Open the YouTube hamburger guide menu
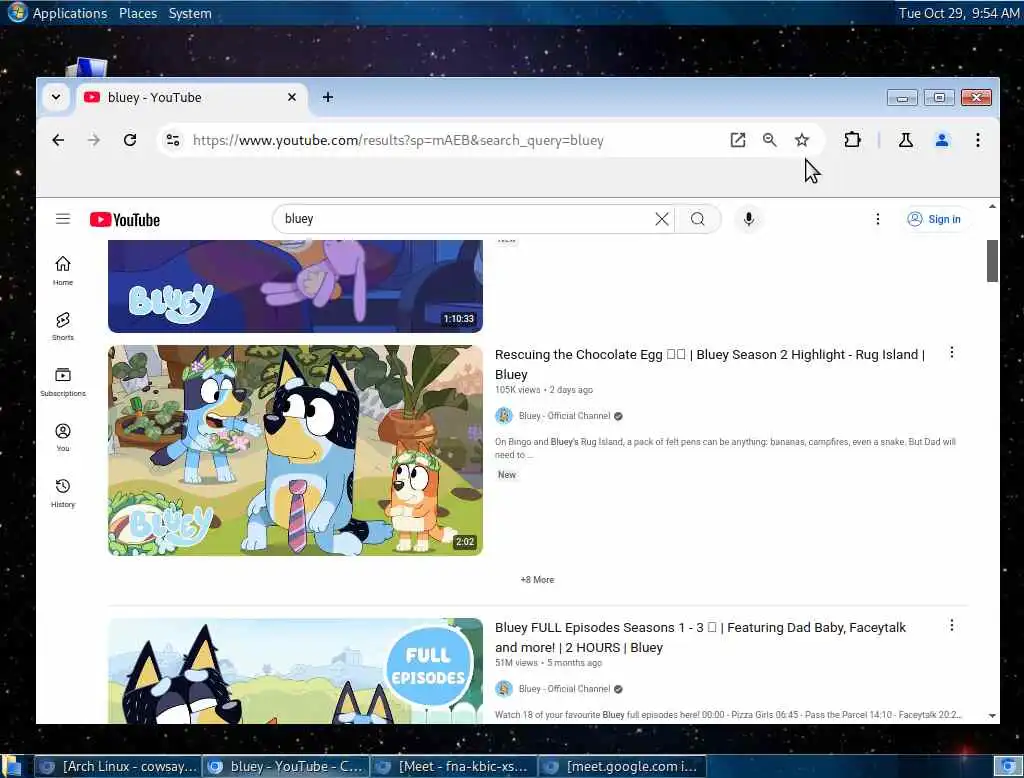This screenshot has height=778, width=1024. point(63,219)
